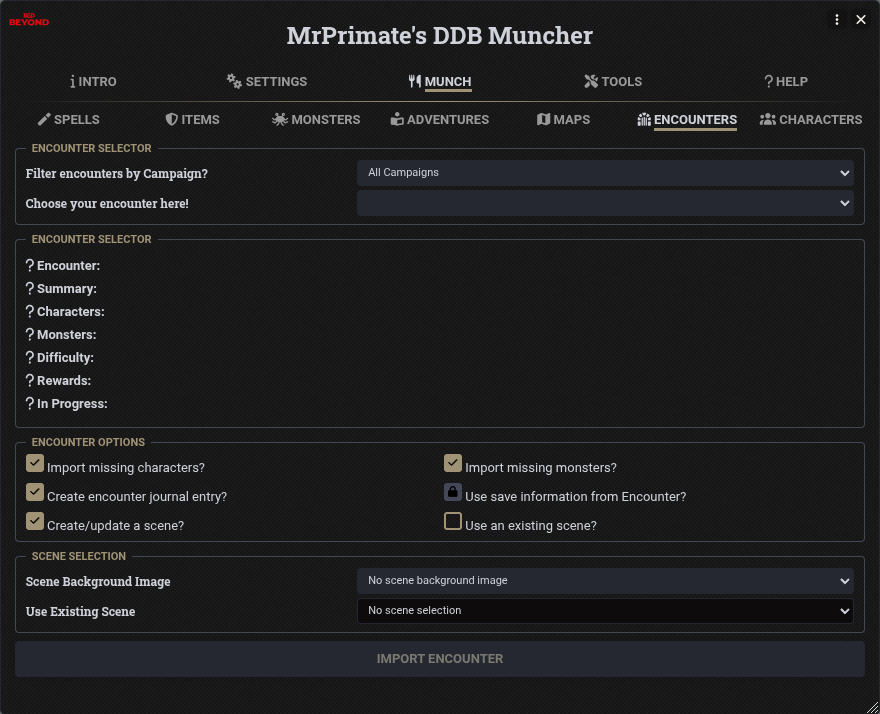The height and width of the screenshot is (714, 880).
Task: Open the Characters sub-tab
Action: click(810, 120)
